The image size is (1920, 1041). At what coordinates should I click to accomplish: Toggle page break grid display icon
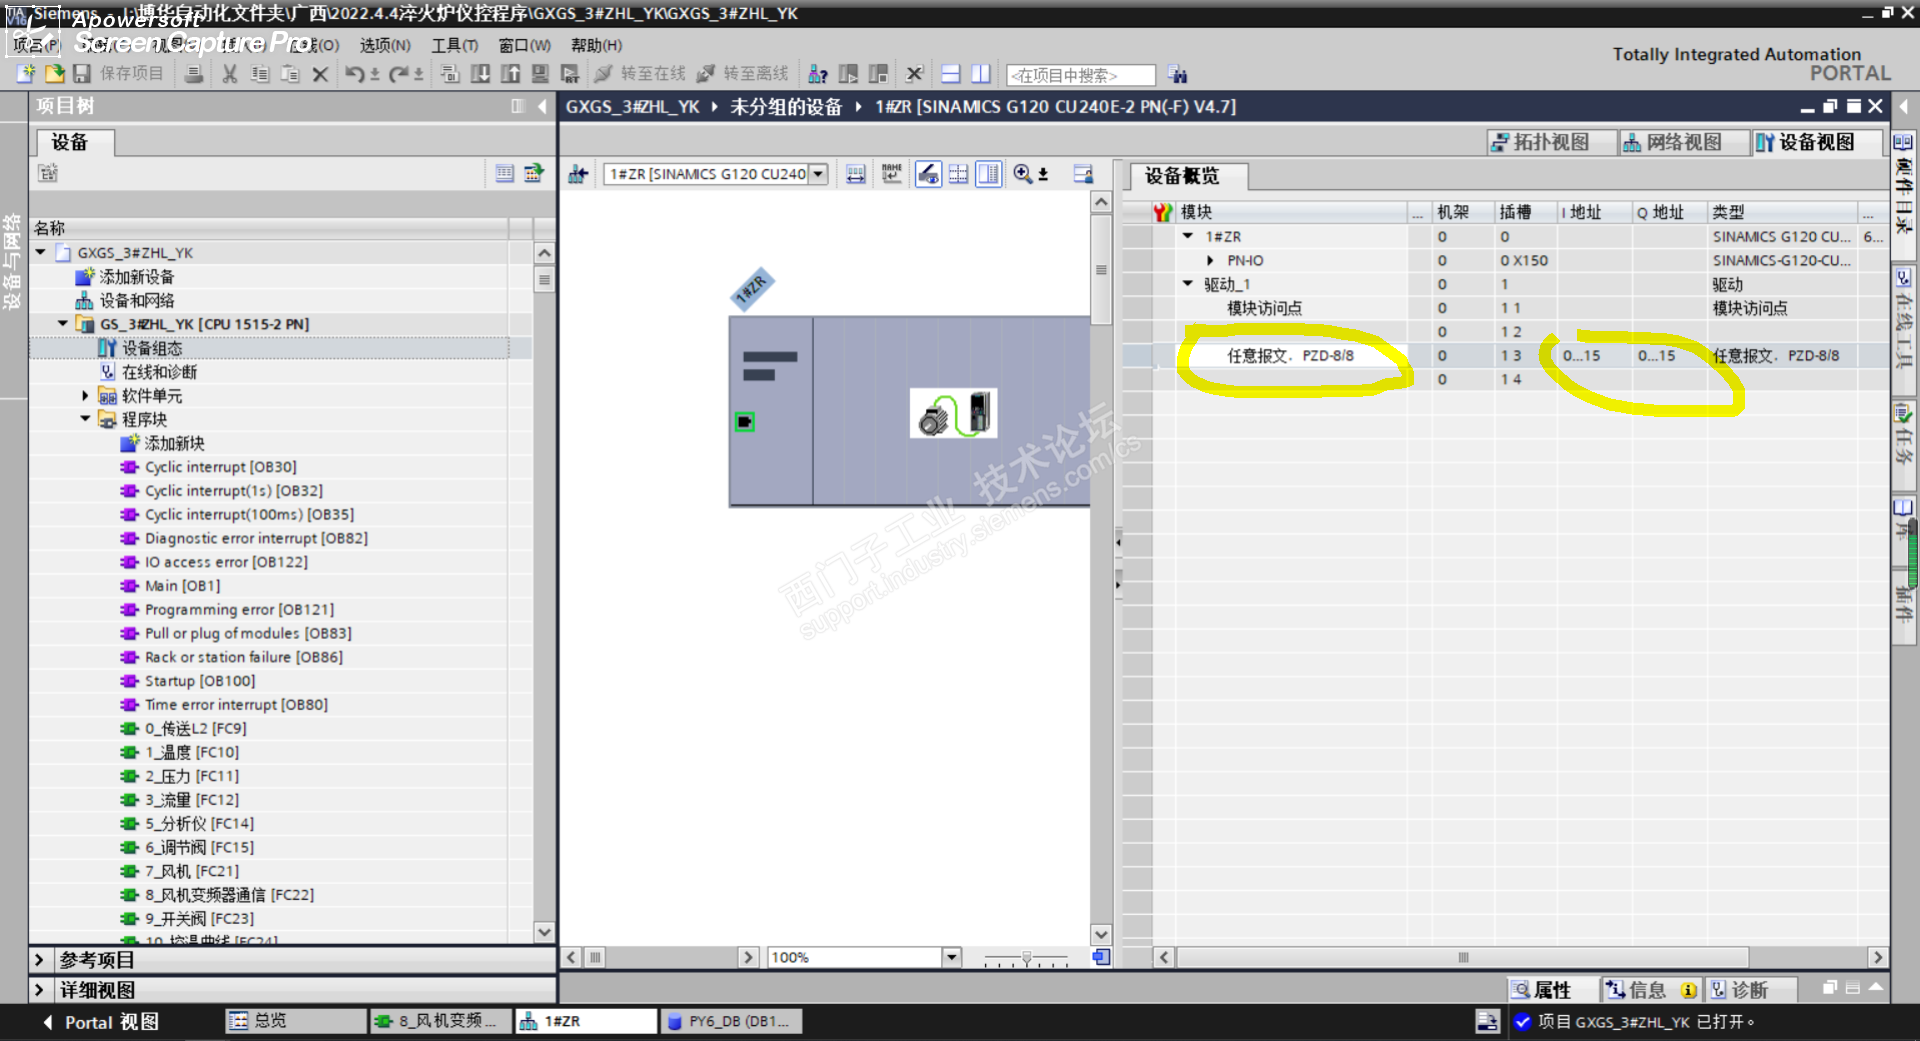click(958, 174)
